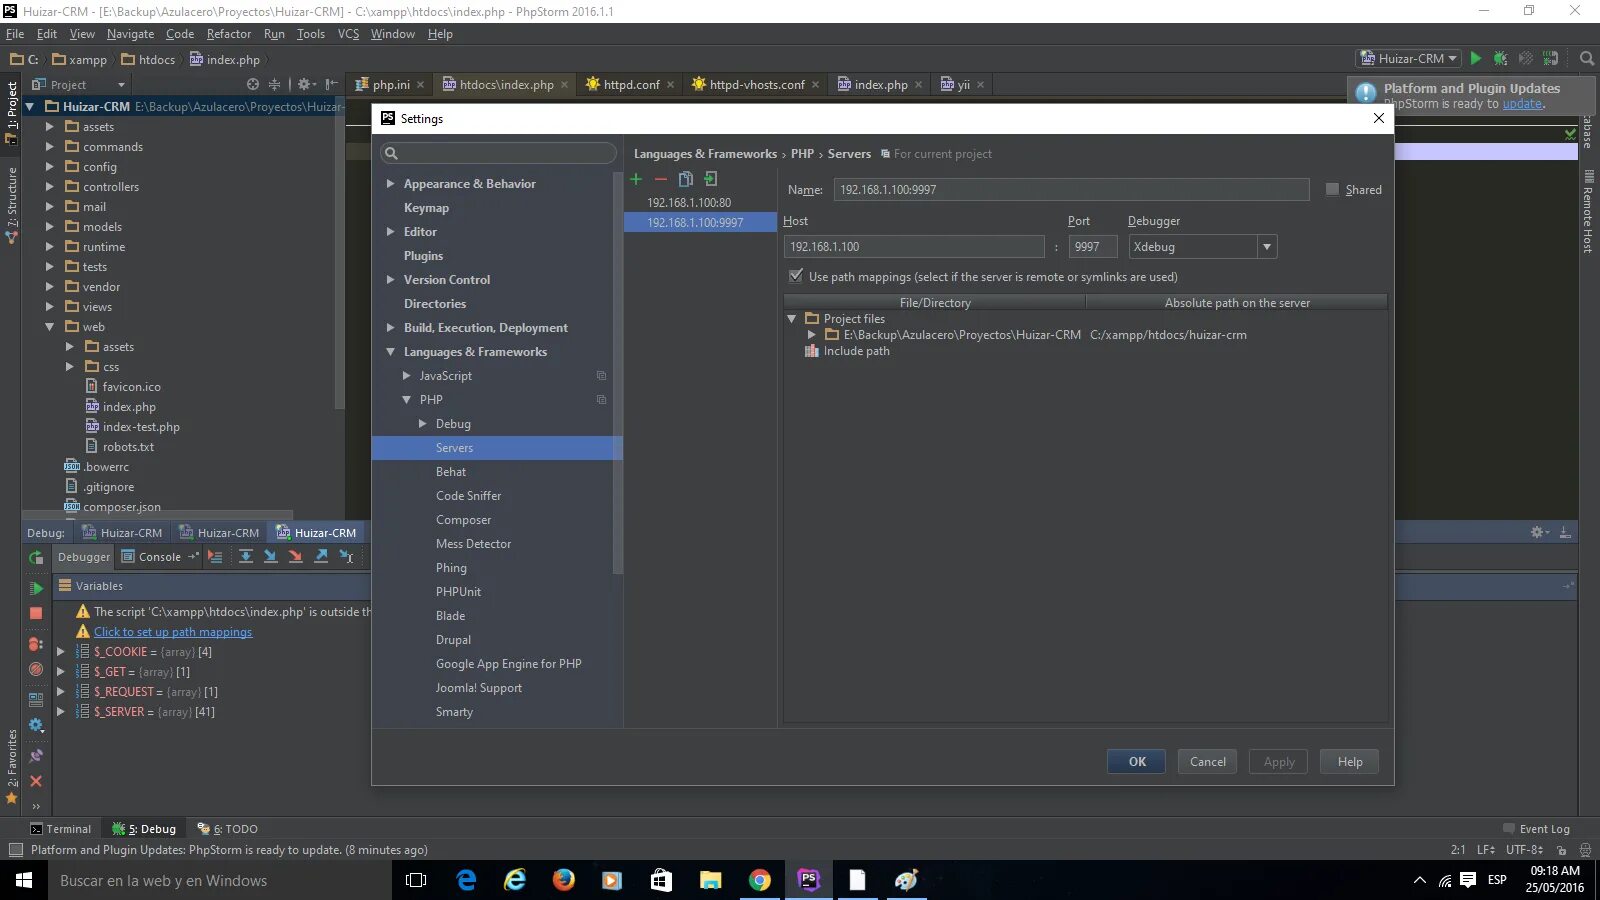Run to cursor in the debugger toolbar
This screenshot has height=900, width=1600.
(x=346, y=557)
